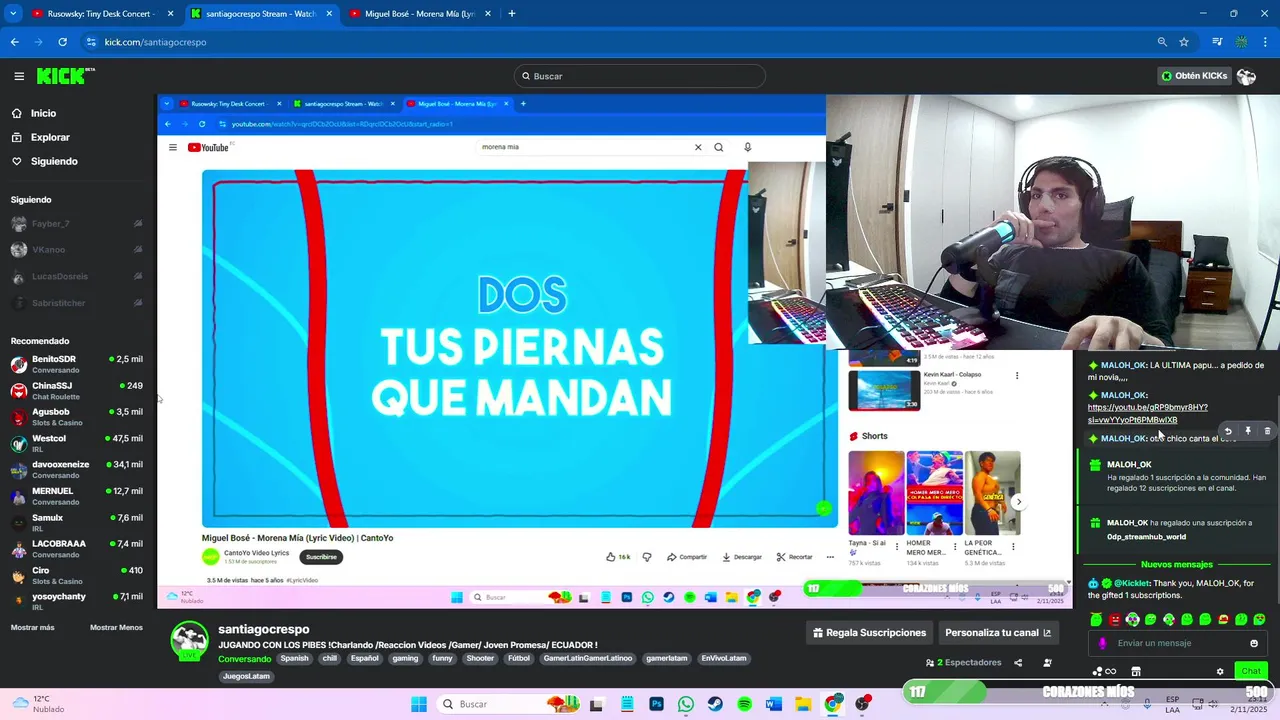Click the channel points infinity icon
Screen dimensions: 1280x720
(1104, 671)
